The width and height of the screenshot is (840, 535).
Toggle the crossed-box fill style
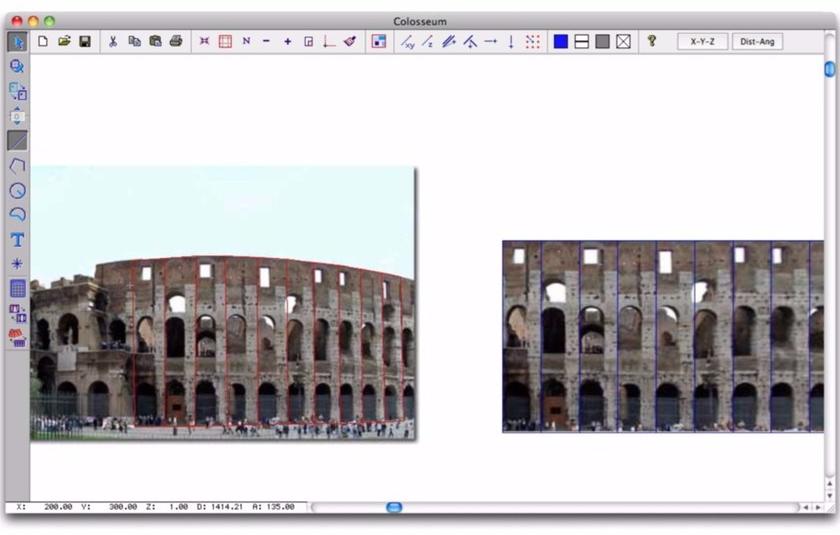(624, 41)
